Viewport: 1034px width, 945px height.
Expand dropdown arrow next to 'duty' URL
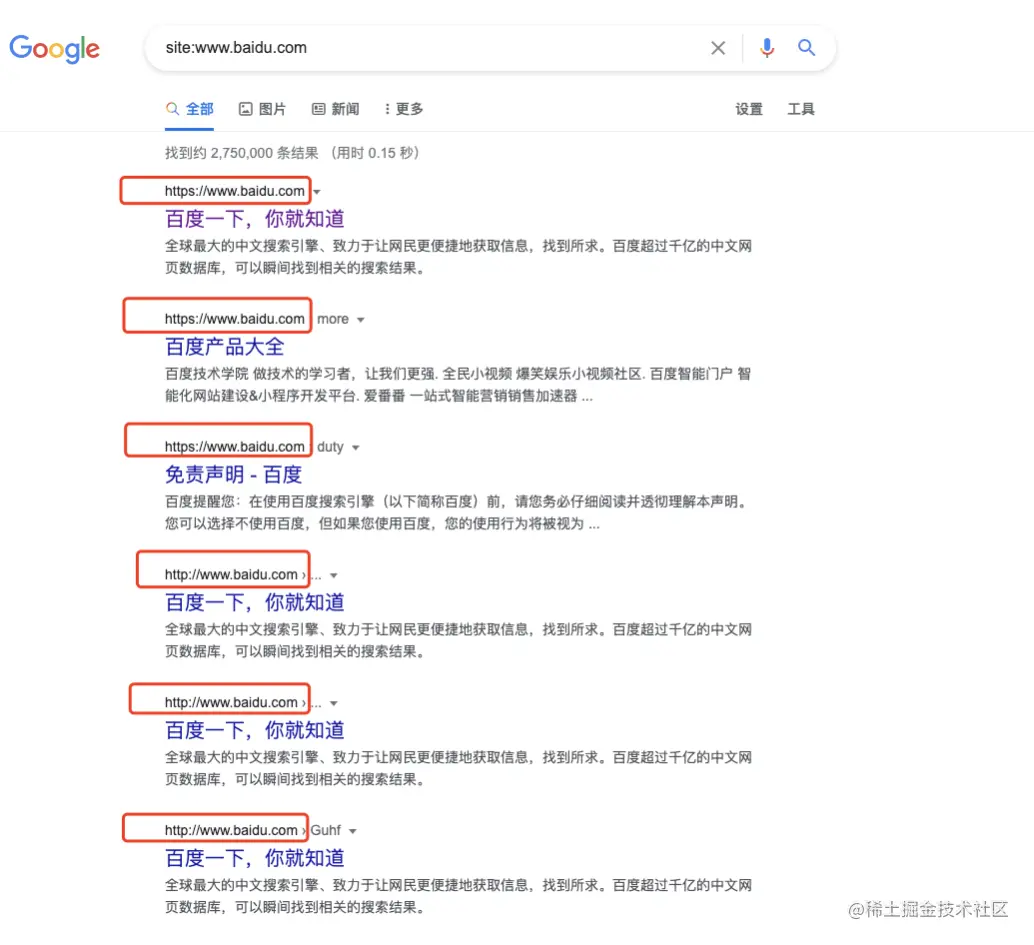point(355,448)
